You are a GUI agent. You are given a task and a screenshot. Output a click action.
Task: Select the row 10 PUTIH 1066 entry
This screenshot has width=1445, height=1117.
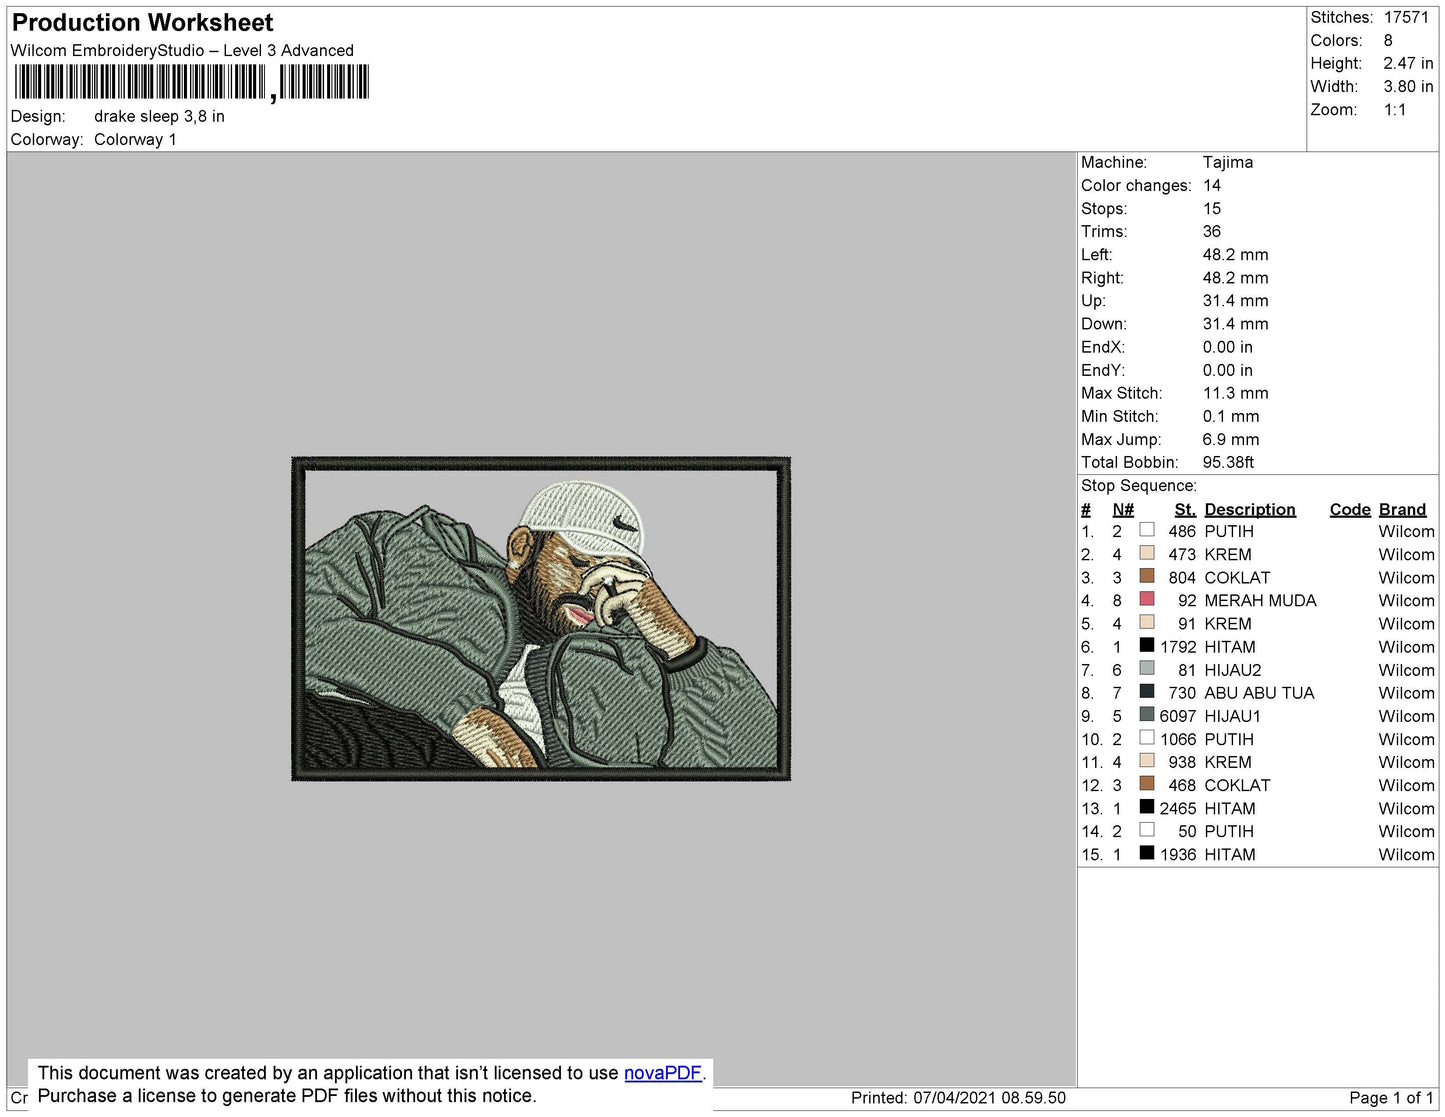coord(1257,740)
